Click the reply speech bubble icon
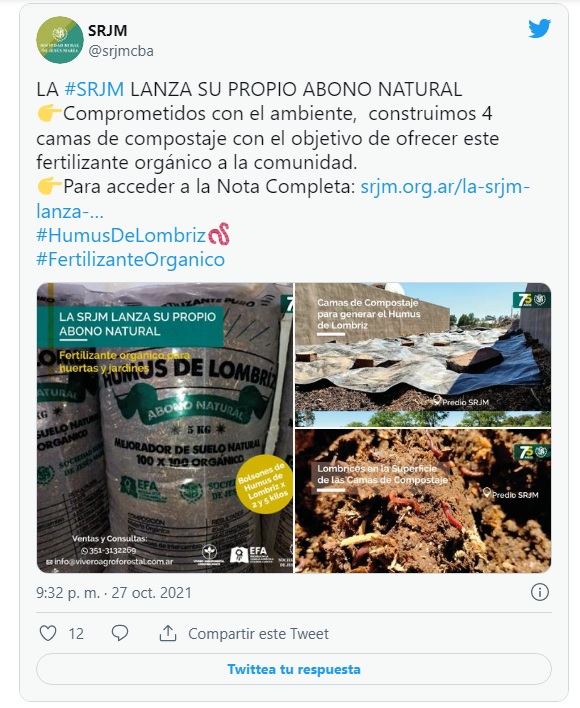580x708 pixels. pos(120,633)
